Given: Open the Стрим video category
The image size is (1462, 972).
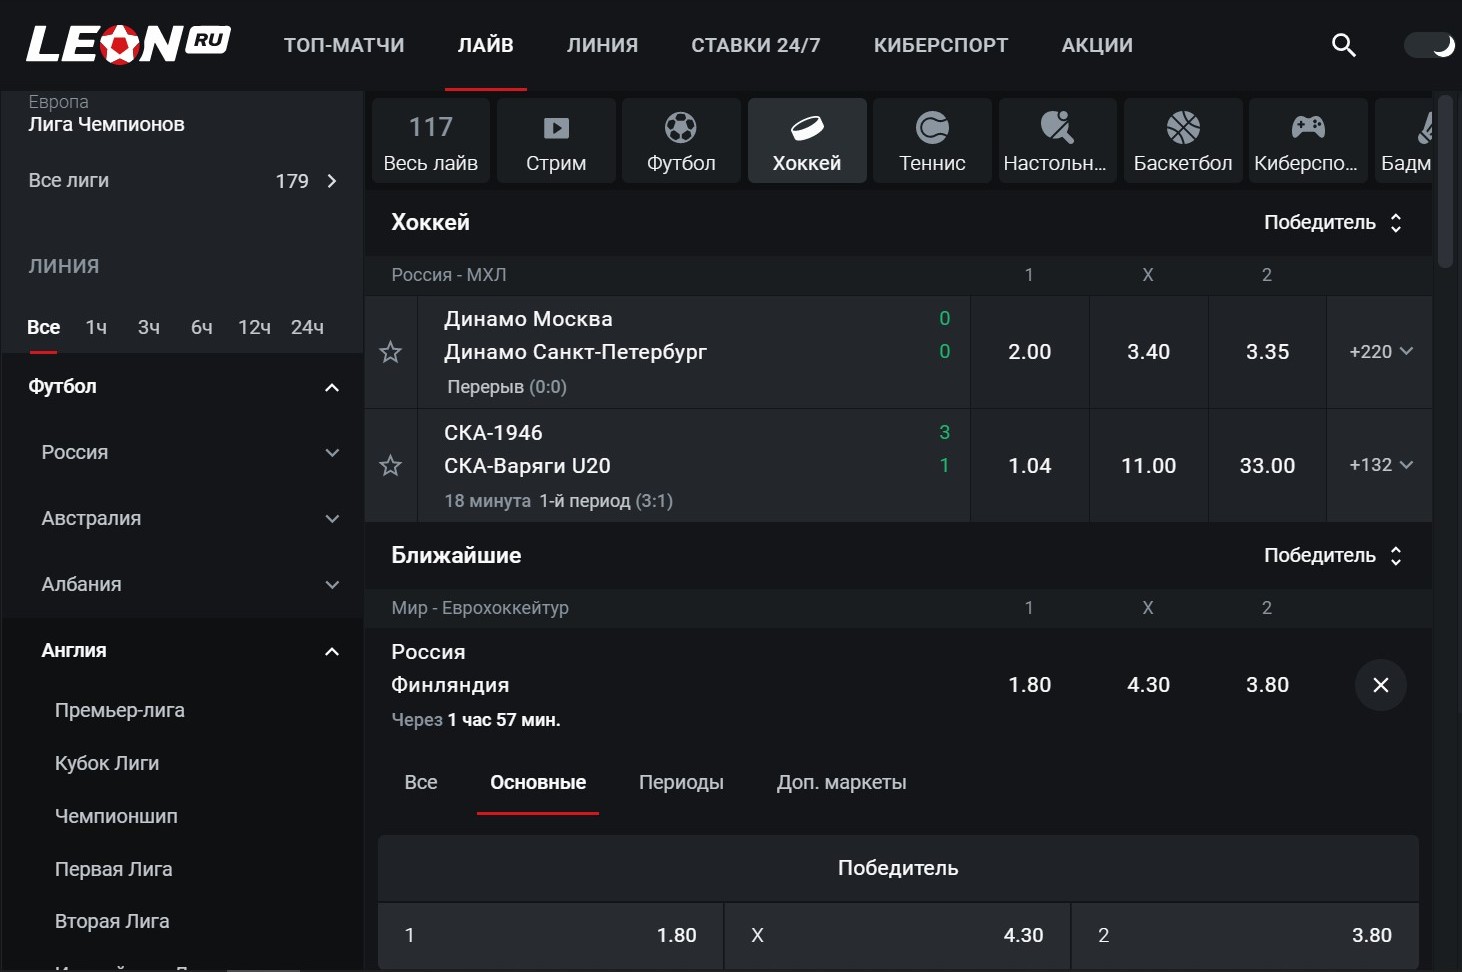Looking at the screenshot, I should 556,141.
